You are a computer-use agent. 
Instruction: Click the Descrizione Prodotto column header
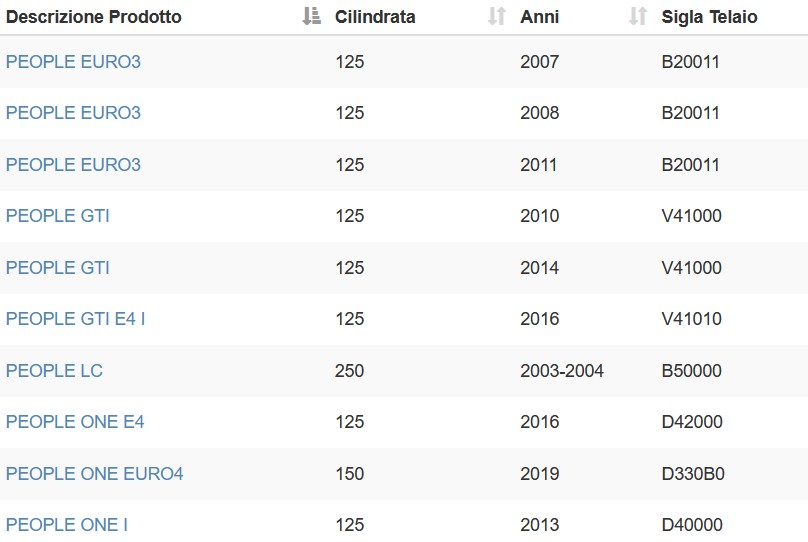(94, 16)
